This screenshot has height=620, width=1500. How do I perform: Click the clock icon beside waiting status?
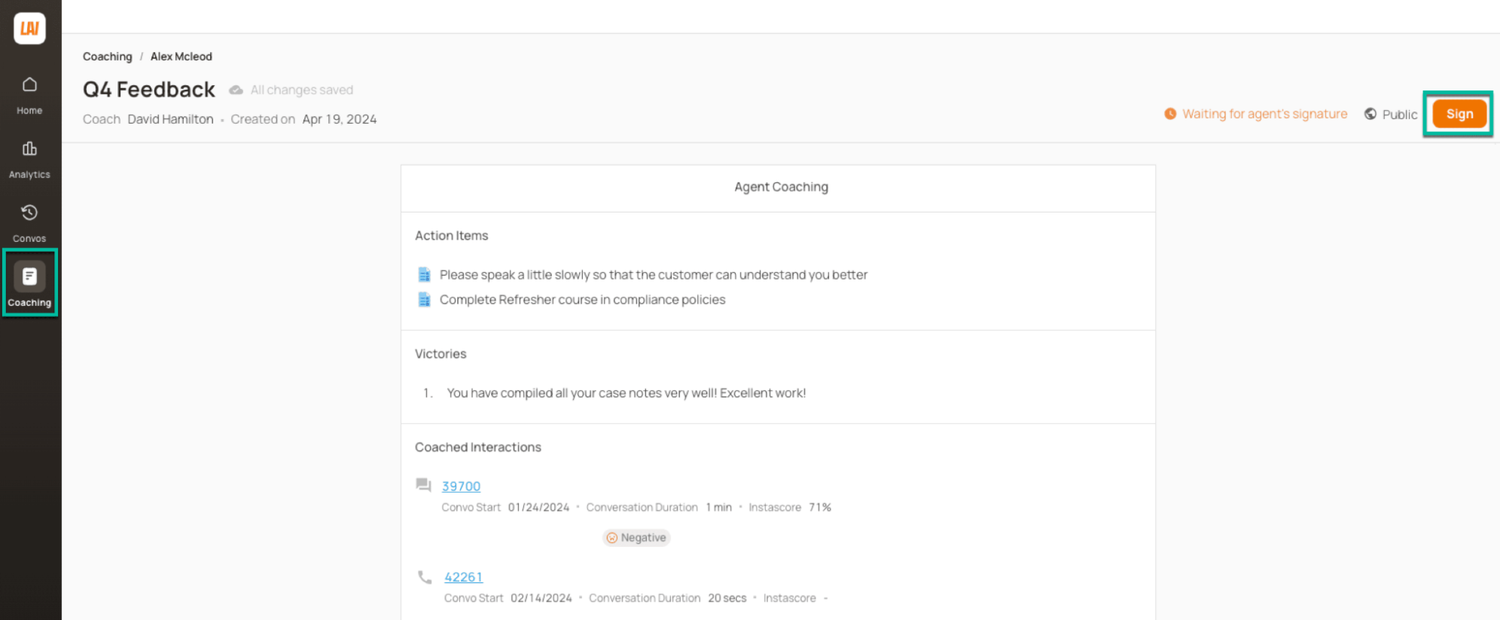tap(1170, 114)
